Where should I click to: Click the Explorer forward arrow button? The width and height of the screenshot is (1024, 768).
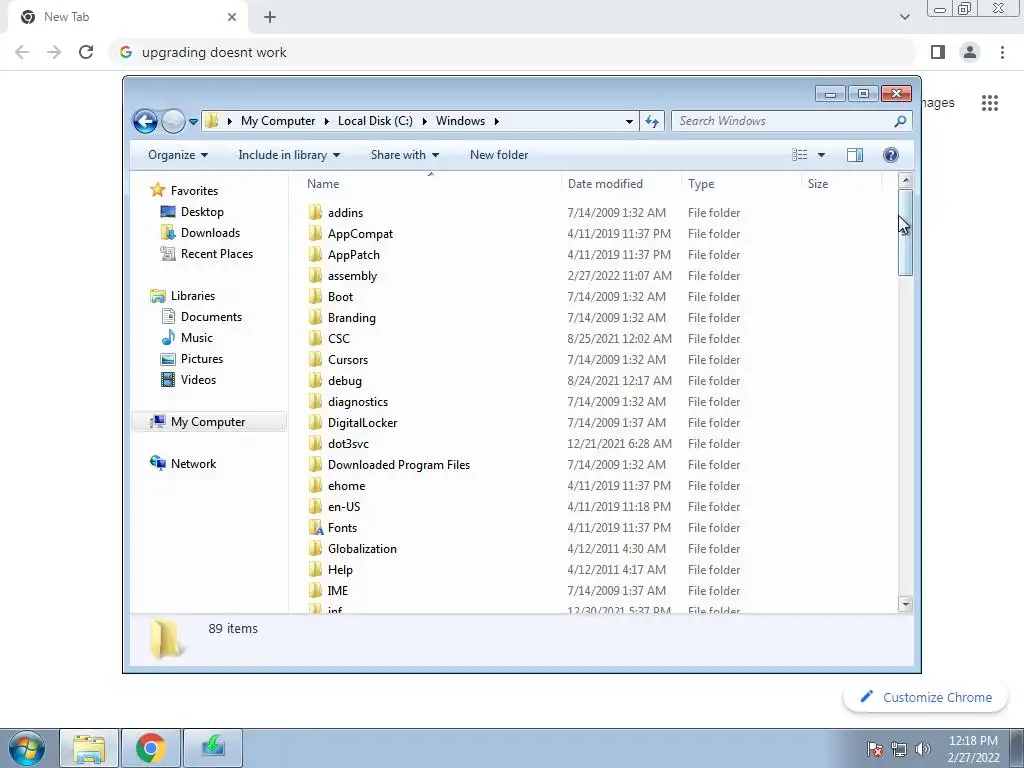pyautogui.click(x=173, y=121)
